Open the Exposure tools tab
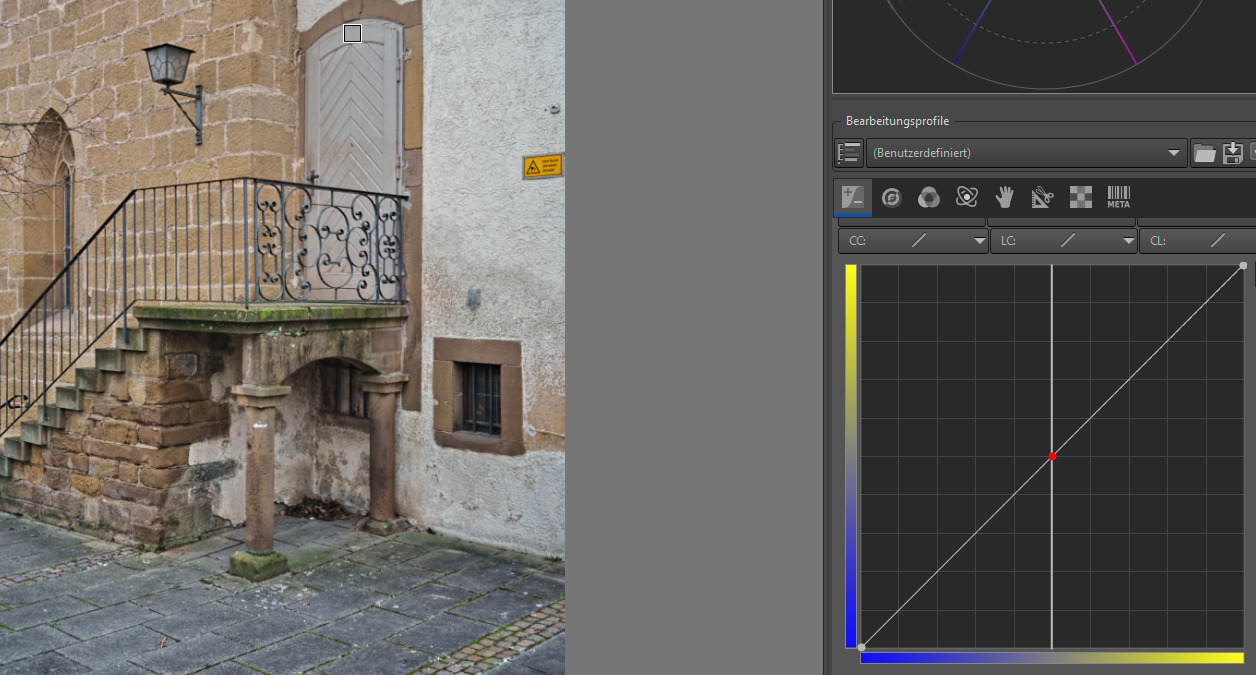Viewport: 1256px width, 675px height. pos(853,198)
